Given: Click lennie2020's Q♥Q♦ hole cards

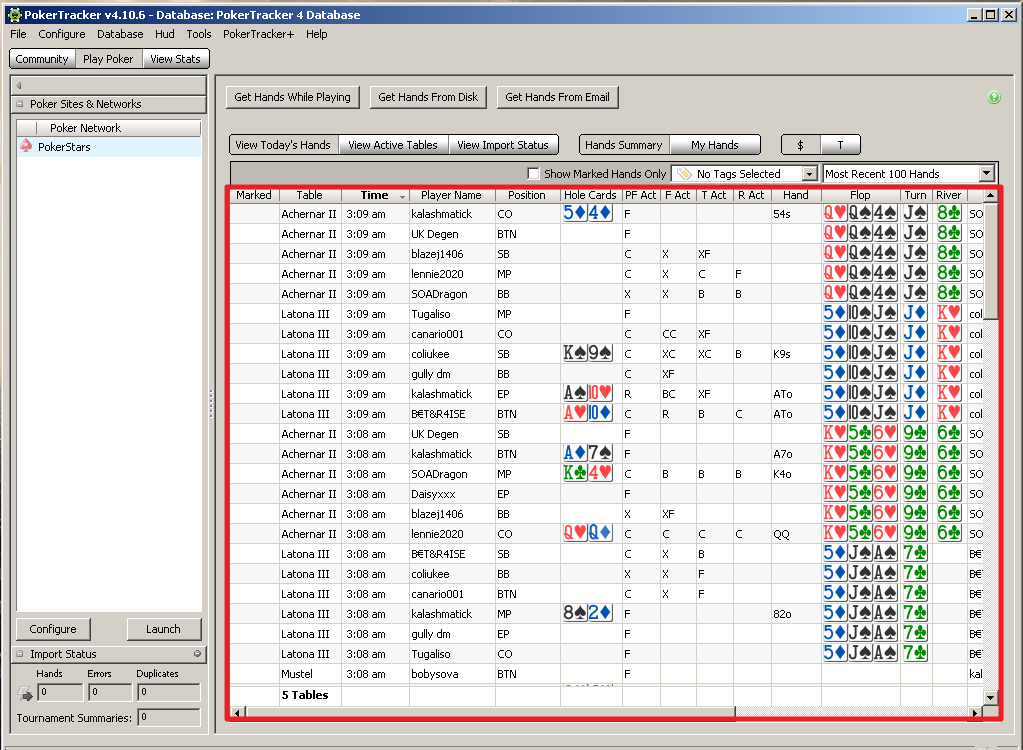Looking at the screenshot, I should (588, 533).
